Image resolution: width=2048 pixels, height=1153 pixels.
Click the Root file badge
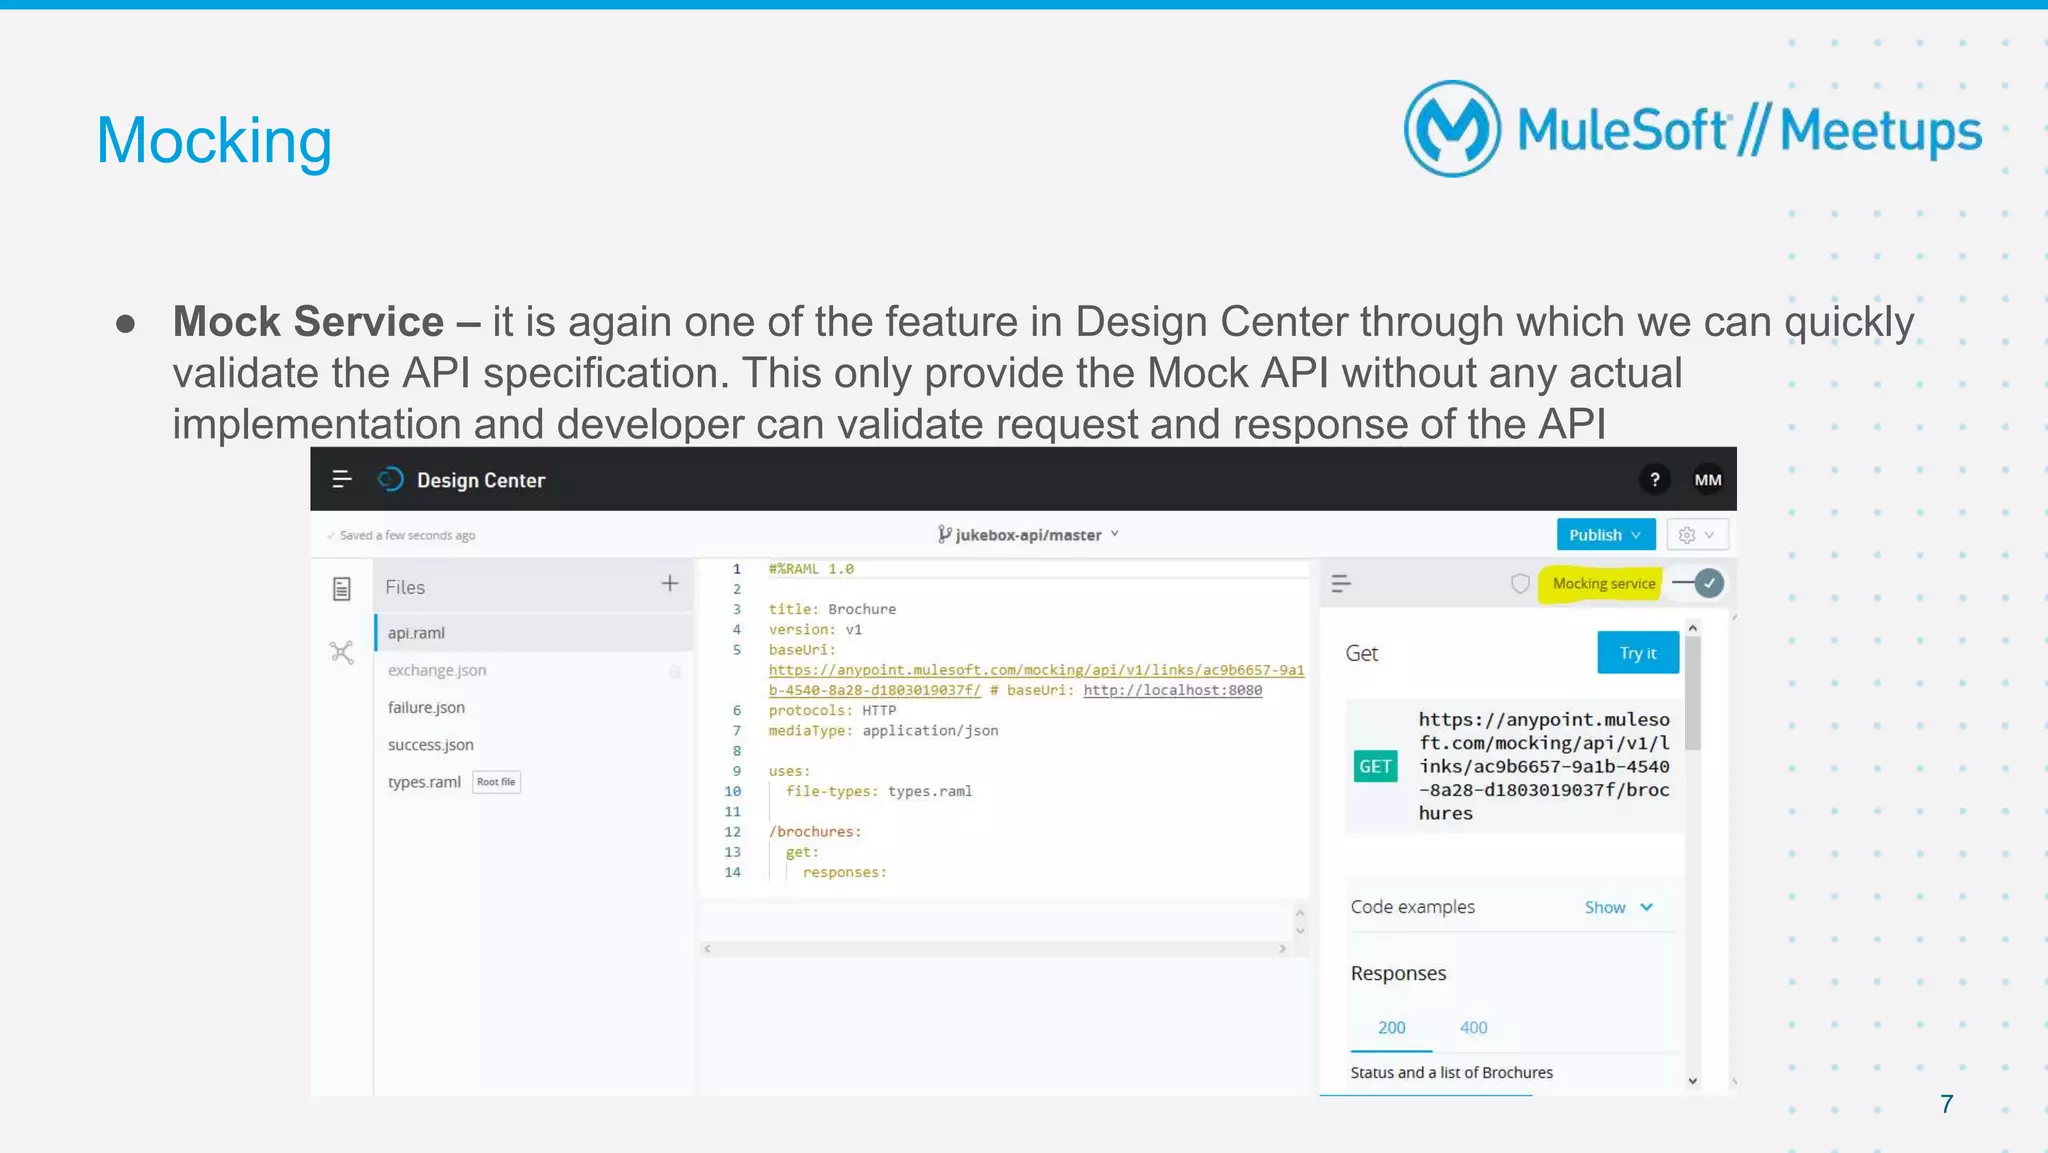[x=496, y=782]
